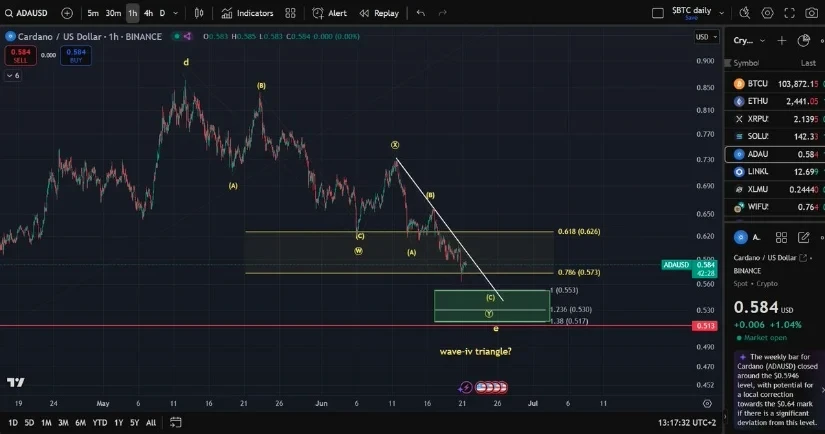Open edit note icon in details panel

[x=803, y=238]
